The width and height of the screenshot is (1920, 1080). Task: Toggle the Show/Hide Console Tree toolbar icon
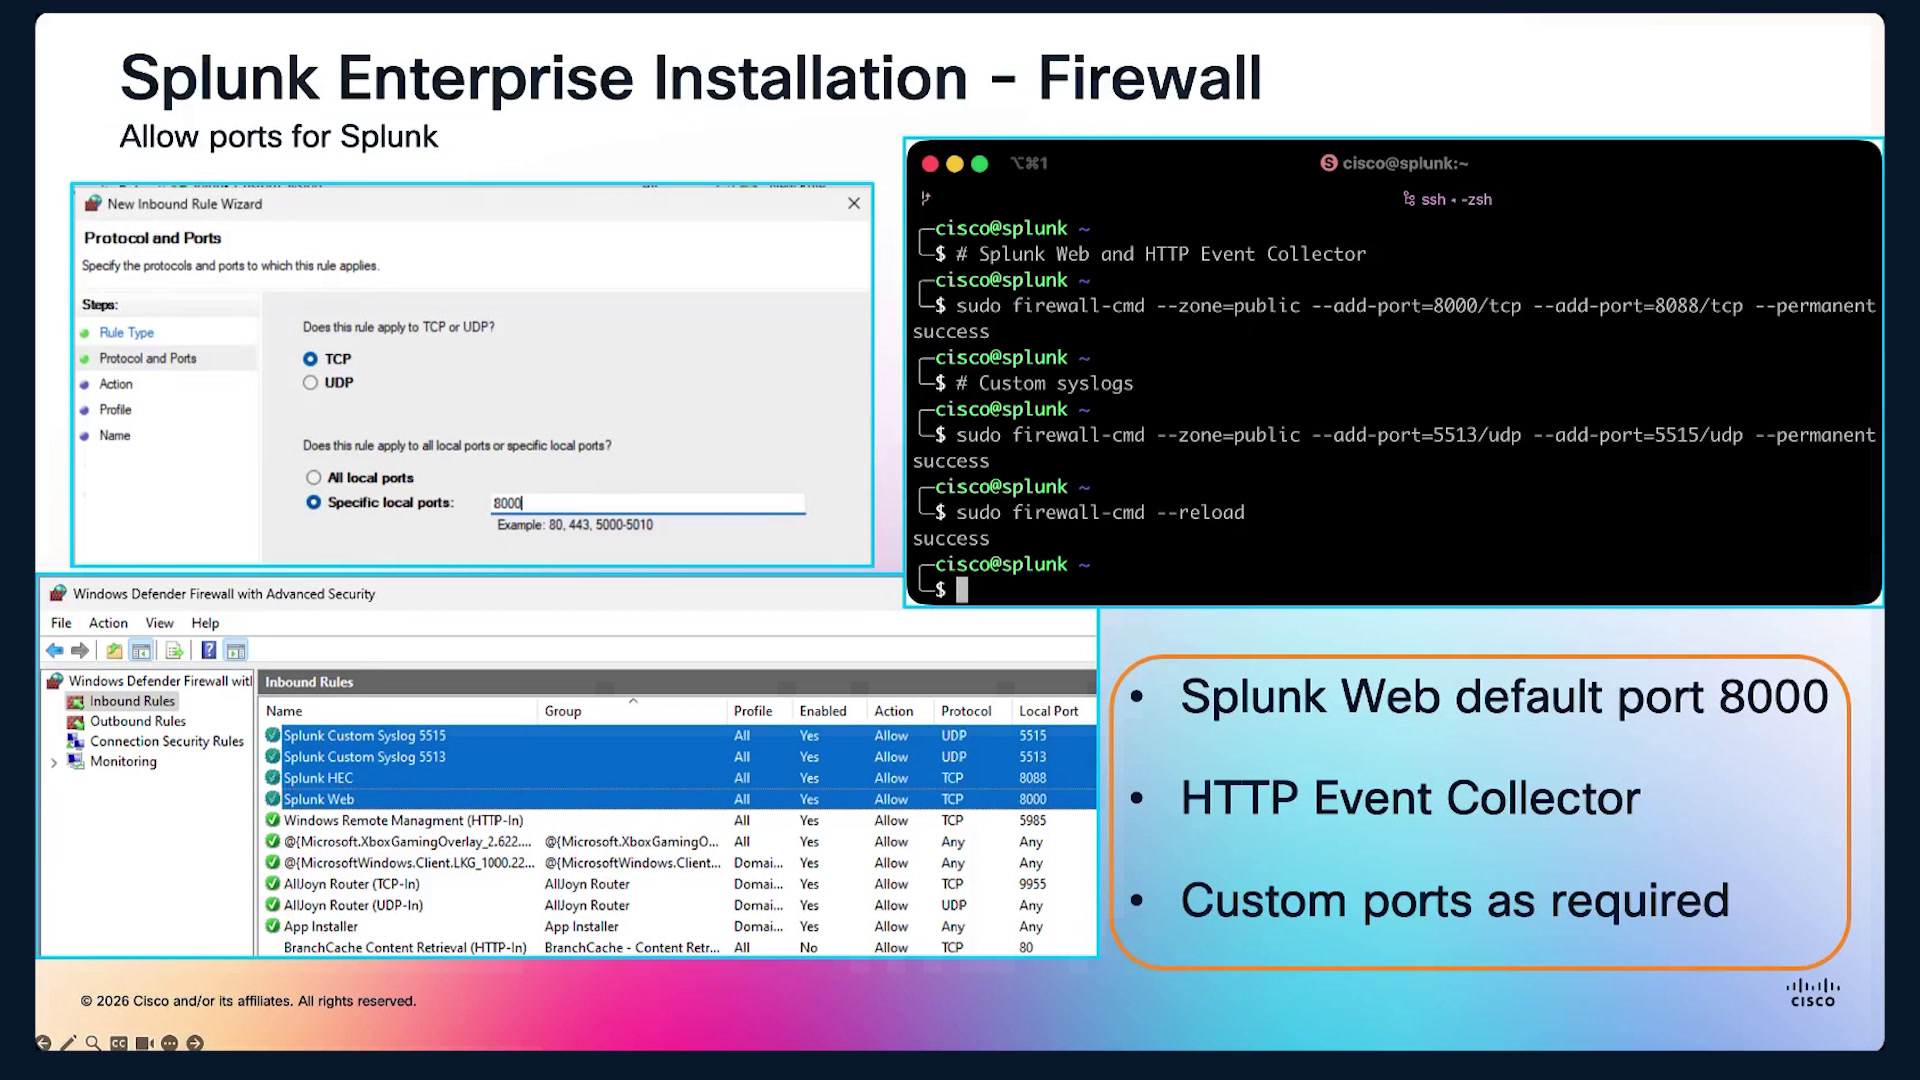click(141, 651)
